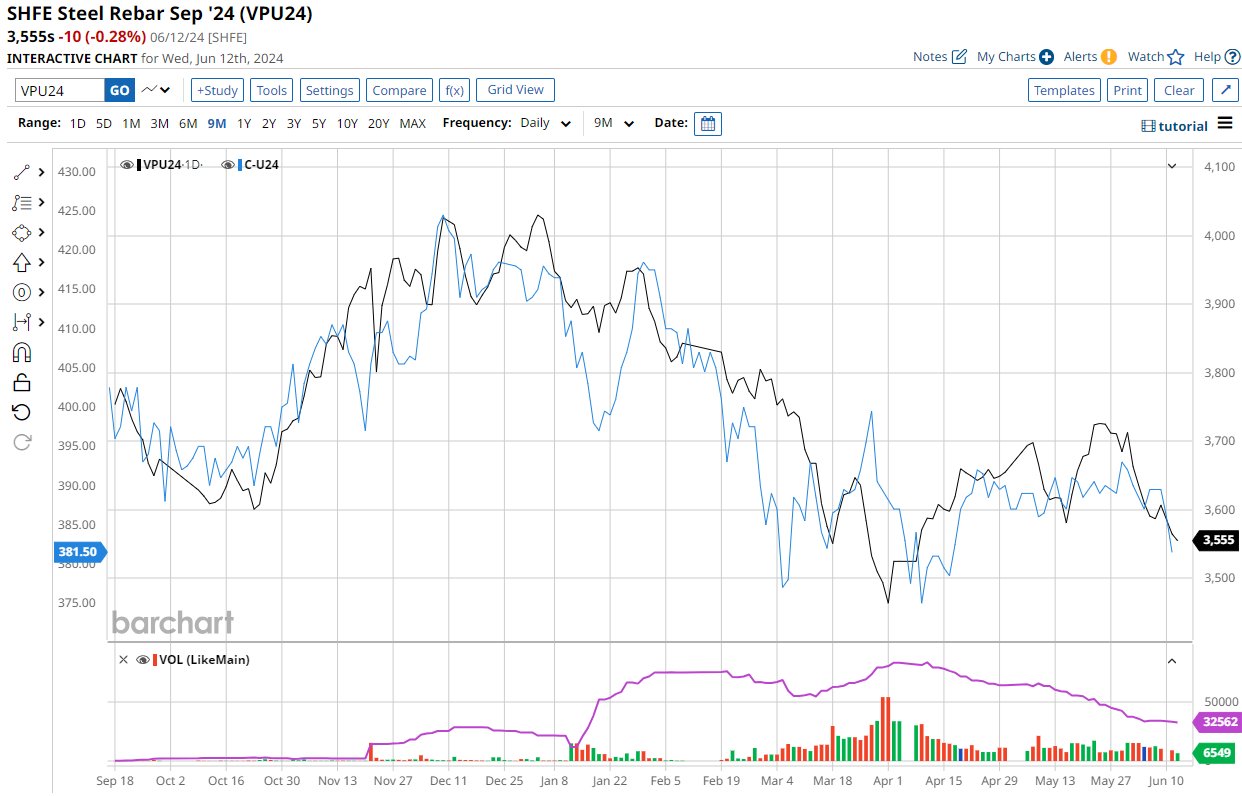Select the MAX range option
The width and height of the screenshot is (1242, 796).
pos(413,124)
